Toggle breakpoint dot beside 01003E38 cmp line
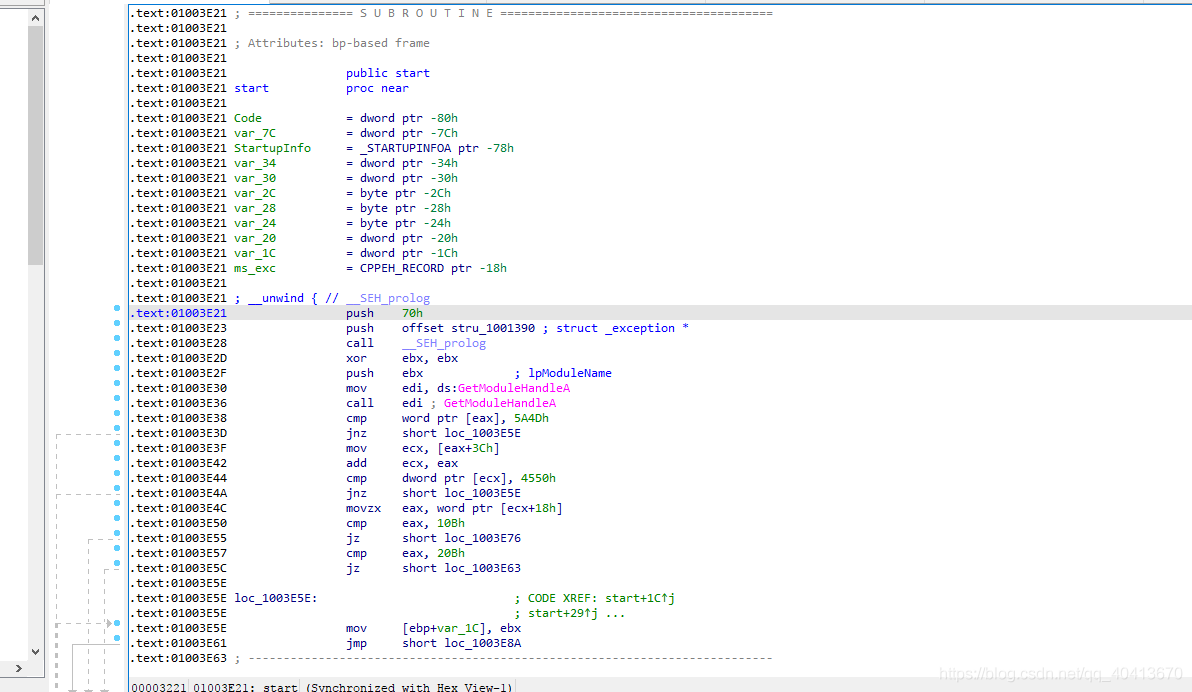 click(117, 413)
